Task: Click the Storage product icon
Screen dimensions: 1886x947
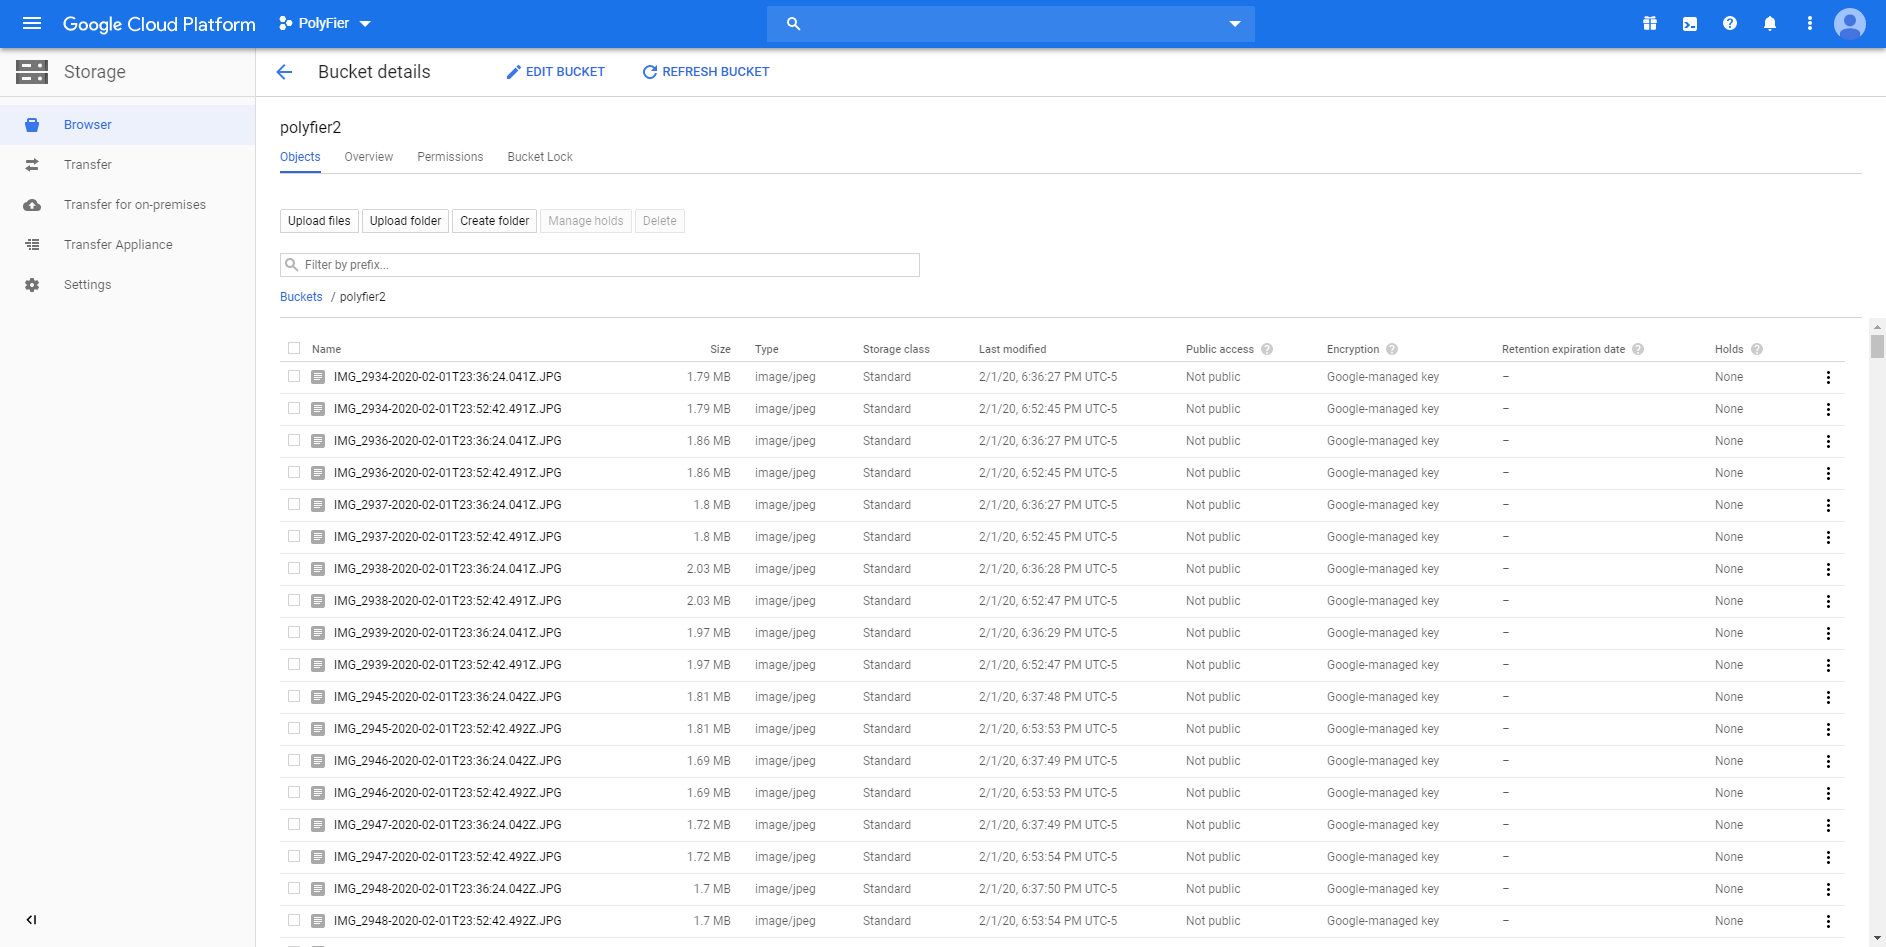Action: 32,72
